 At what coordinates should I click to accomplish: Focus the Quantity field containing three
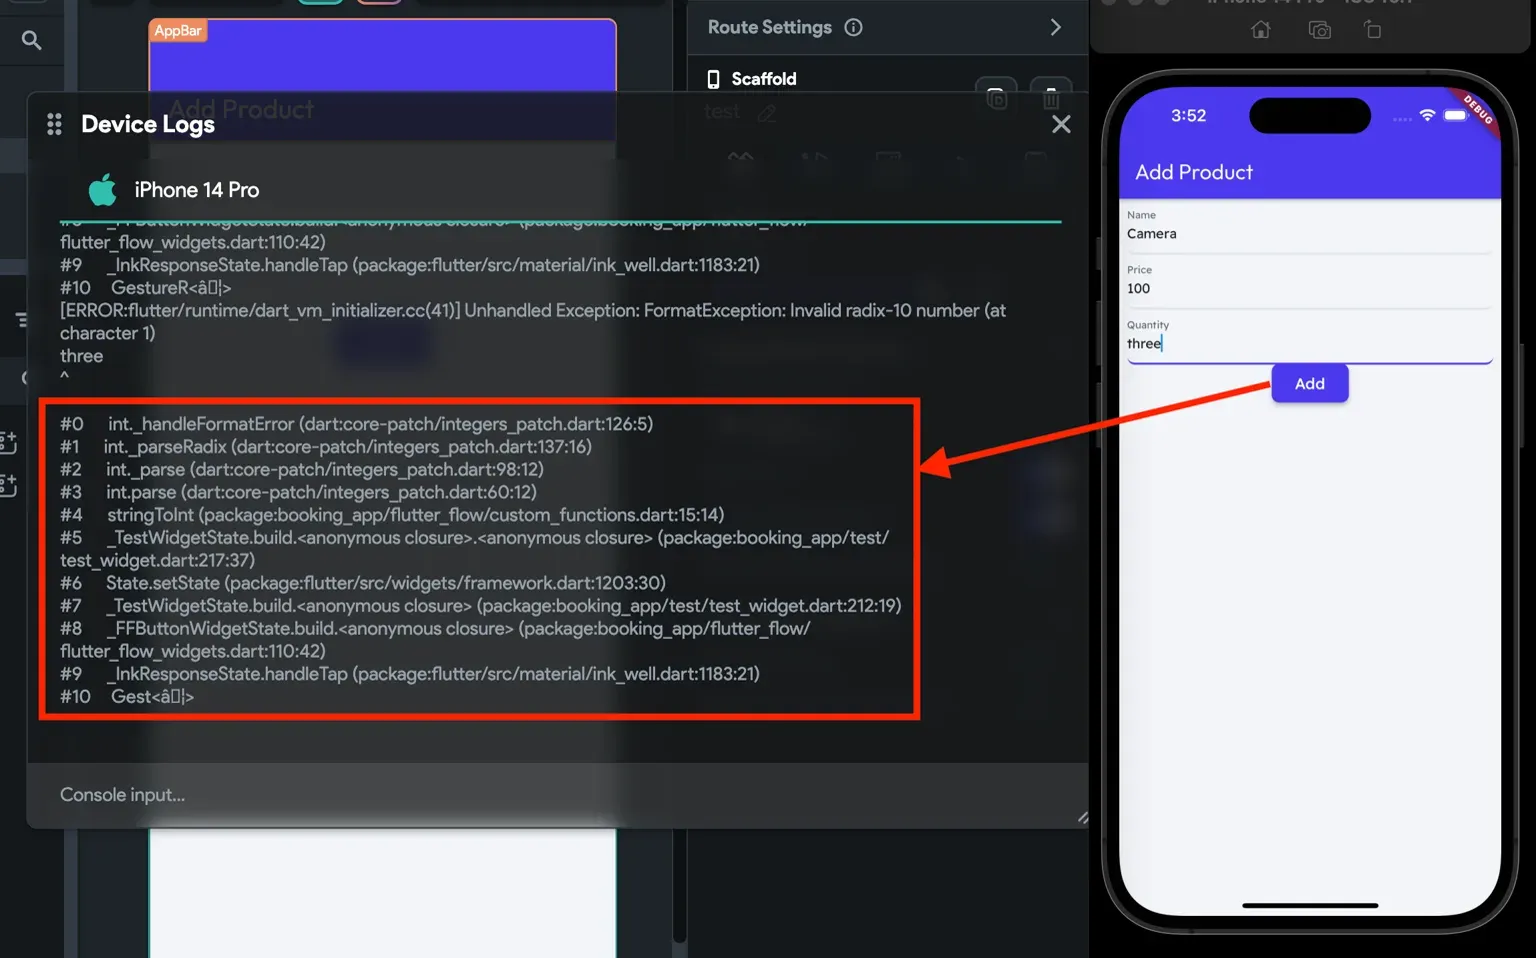click(1310, 341)
